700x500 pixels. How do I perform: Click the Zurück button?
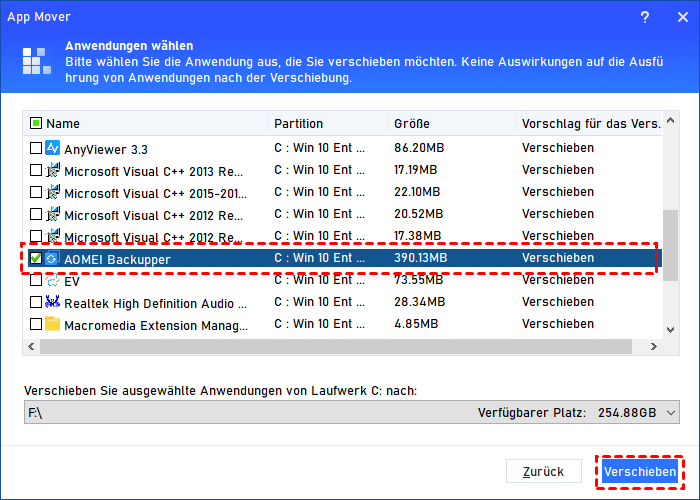(543, 471)
